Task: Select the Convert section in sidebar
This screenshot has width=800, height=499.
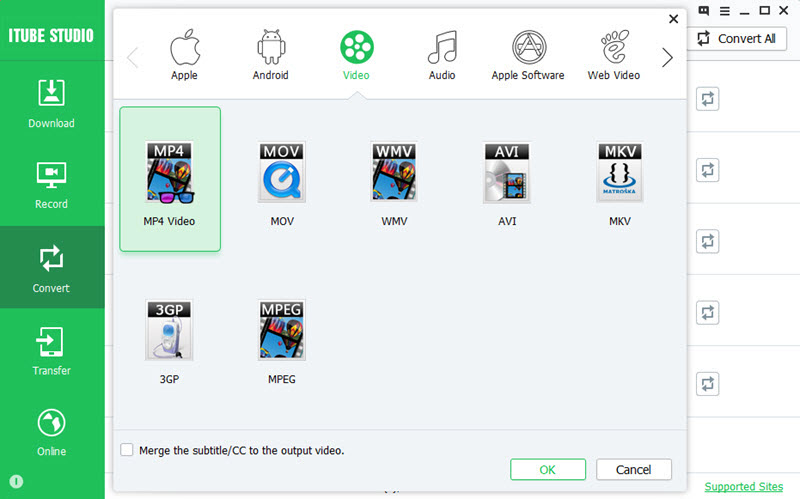Action: pos(52,267)
